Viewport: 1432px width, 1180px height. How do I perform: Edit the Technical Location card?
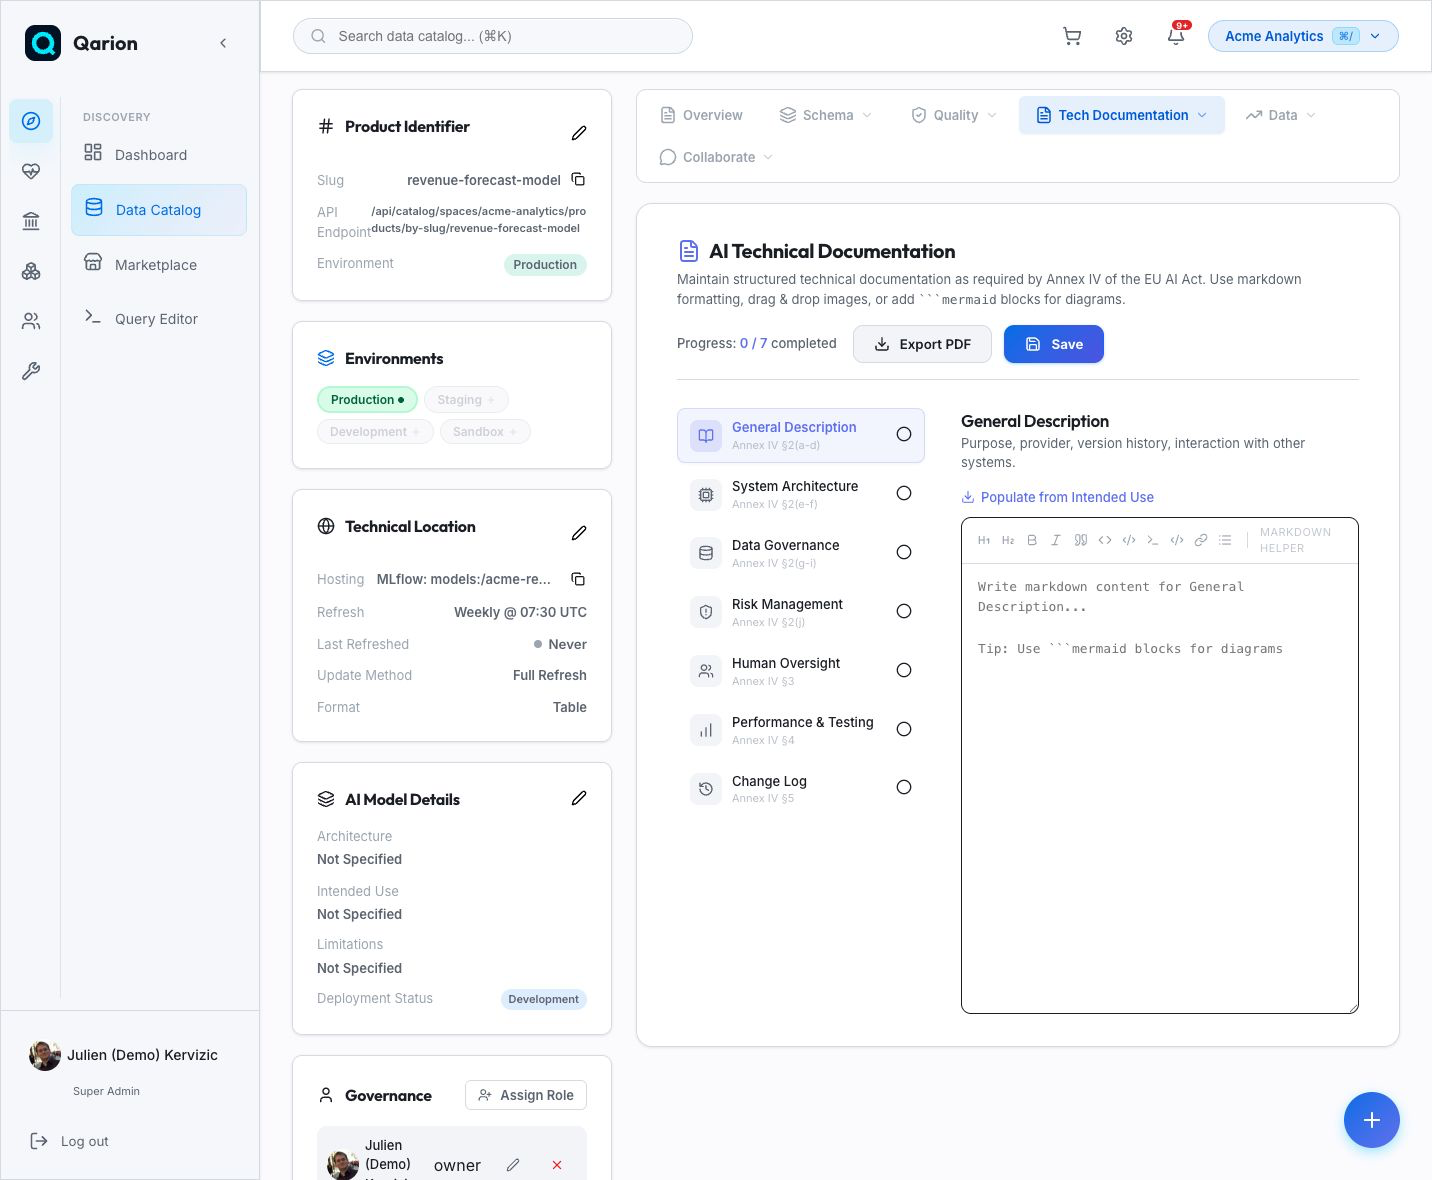(x=579, y=533)
